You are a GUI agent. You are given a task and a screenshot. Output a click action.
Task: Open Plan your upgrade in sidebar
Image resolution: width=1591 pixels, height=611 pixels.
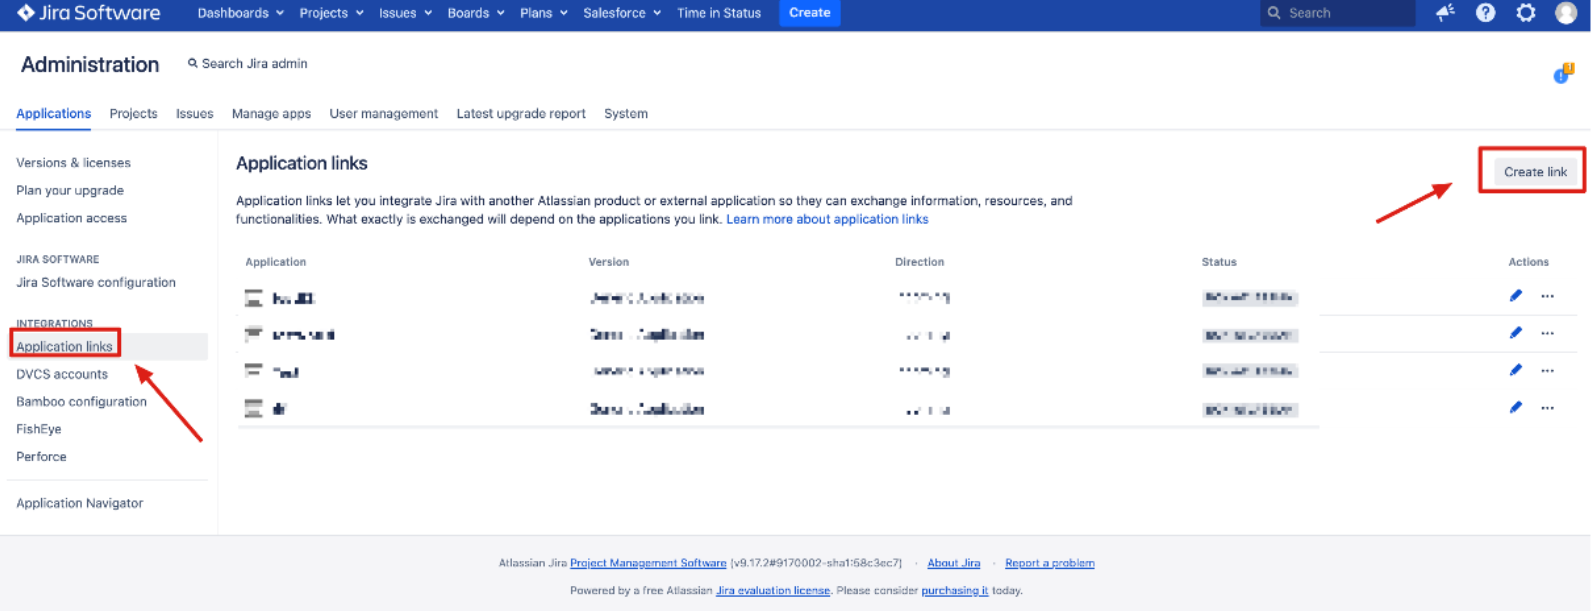(70, 190)
